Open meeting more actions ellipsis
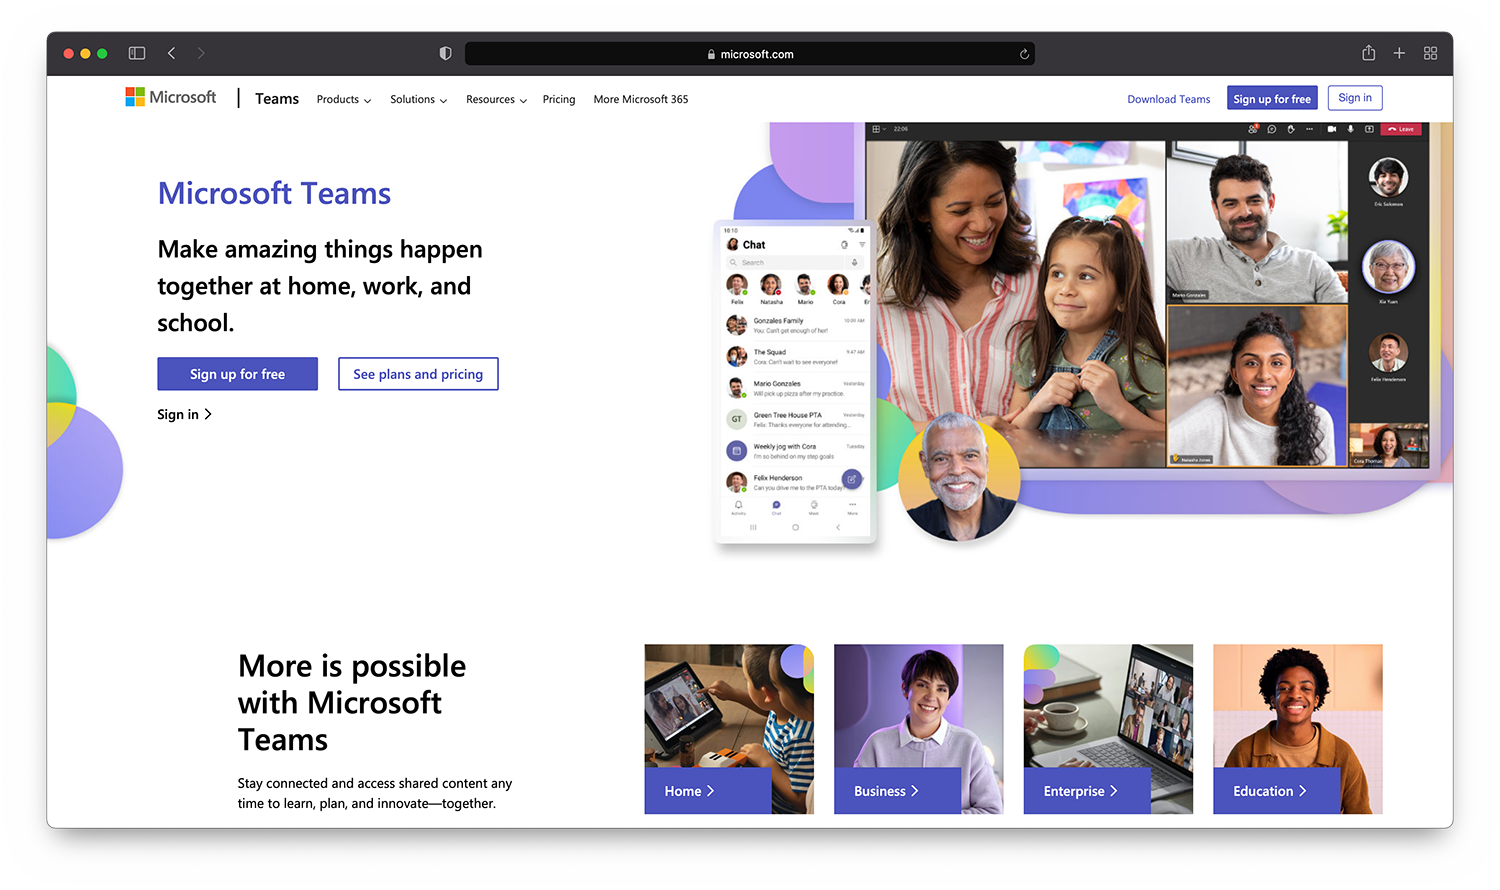Screen dimensions: 1500x890 click(1309, 129)
